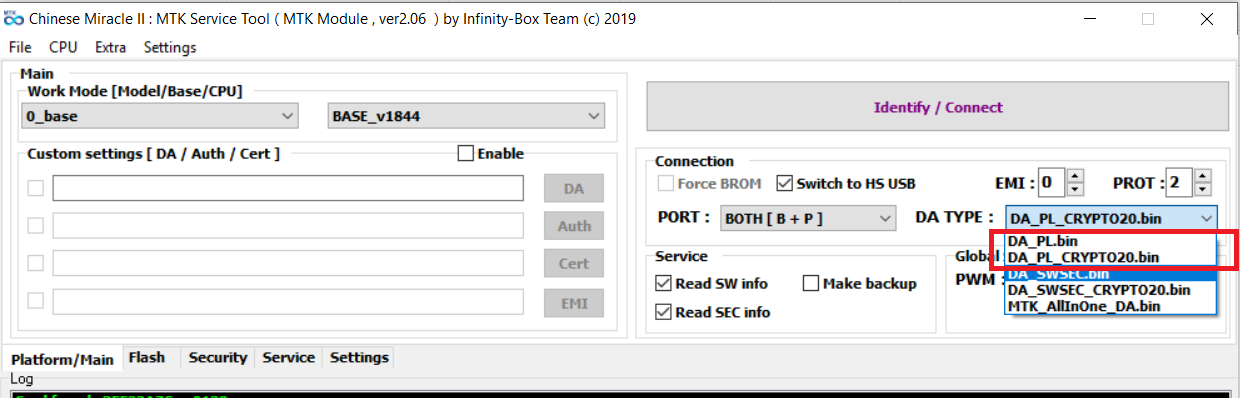Toggle Make backup checkbox
The image size is (1240, 398).
click(x=811, y=284)
